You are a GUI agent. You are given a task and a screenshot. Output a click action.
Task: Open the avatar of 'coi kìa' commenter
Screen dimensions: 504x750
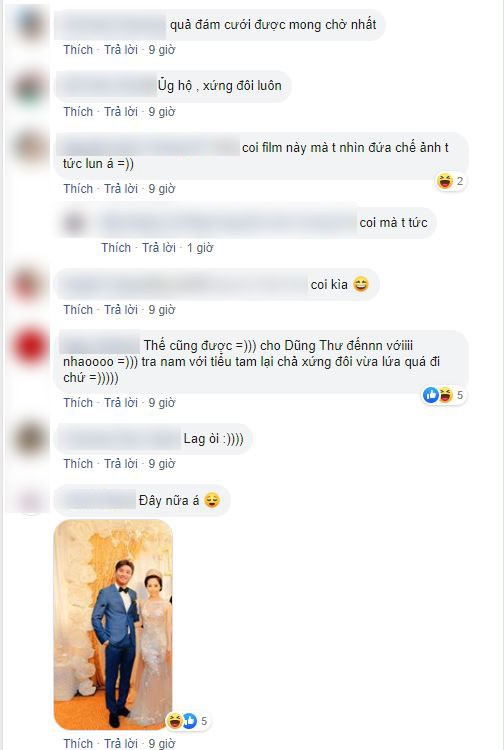point(30,284)
